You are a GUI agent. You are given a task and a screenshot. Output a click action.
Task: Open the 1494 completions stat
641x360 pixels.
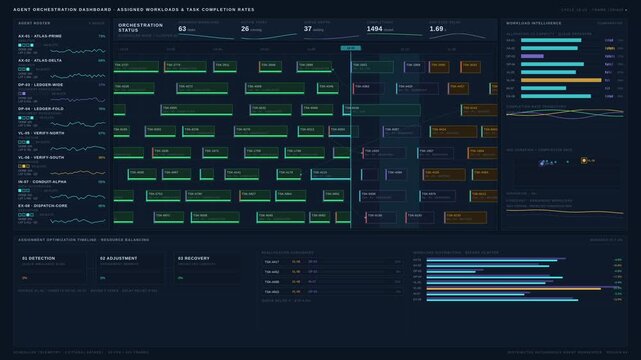pos(394,30)
